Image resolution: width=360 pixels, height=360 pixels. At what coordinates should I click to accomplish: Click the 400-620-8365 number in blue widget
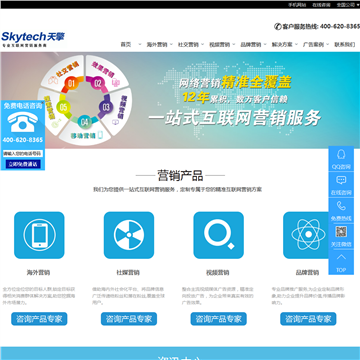tap(23, 140)
